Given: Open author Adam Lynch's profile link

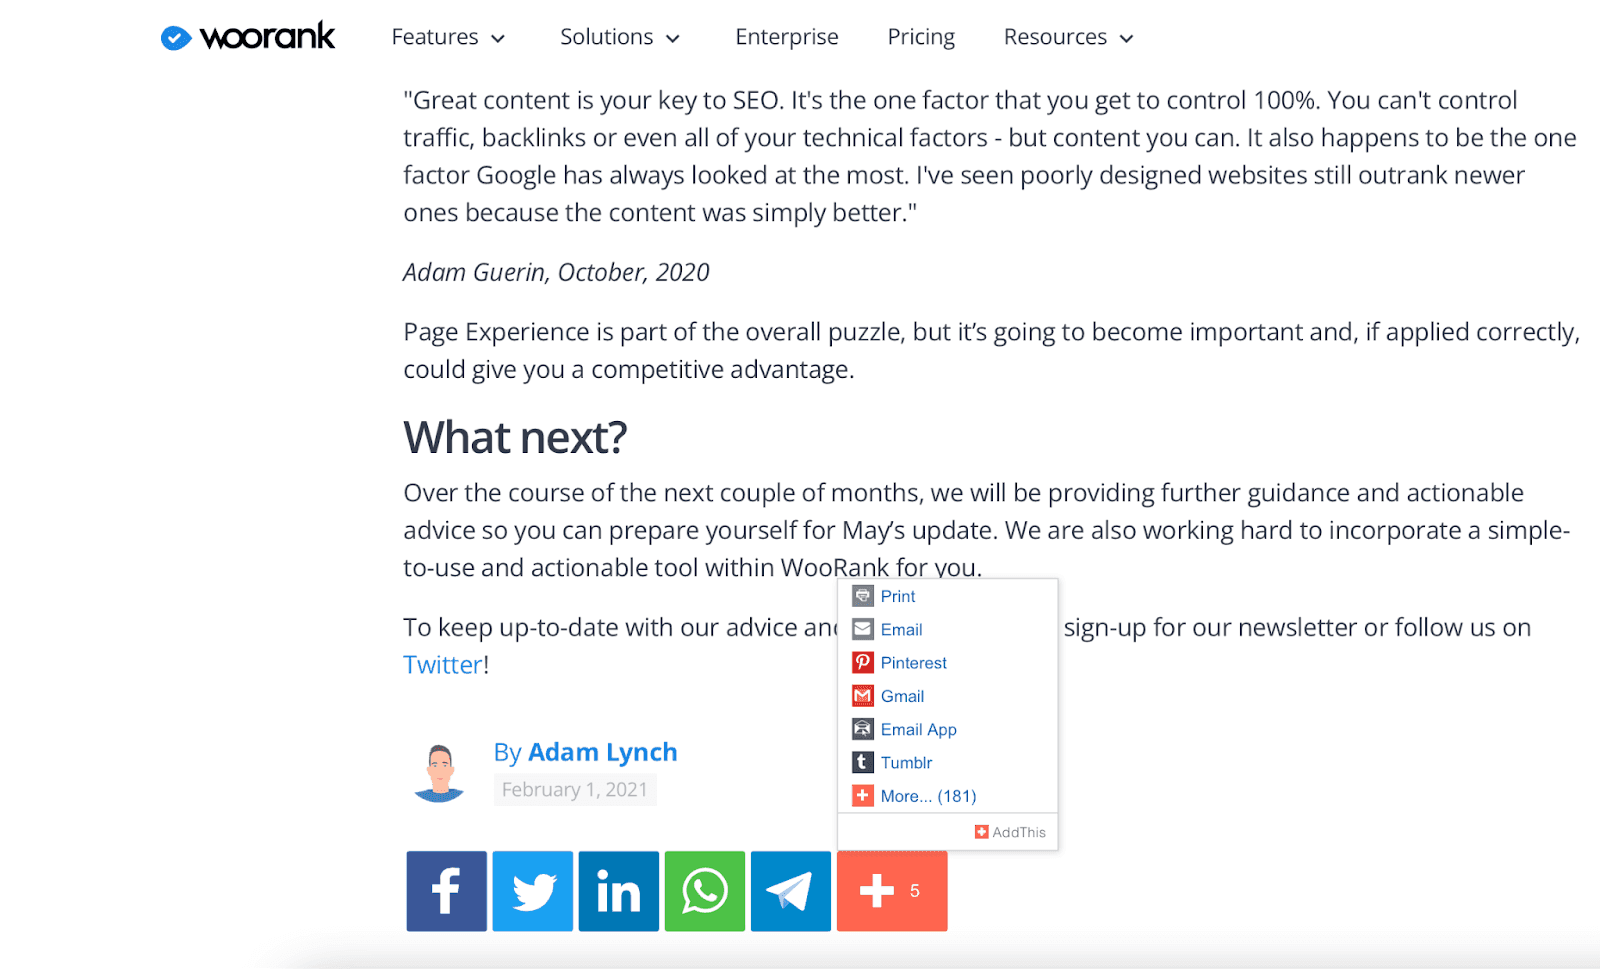Looking at the screenshot, I should (x=602, y=752).
